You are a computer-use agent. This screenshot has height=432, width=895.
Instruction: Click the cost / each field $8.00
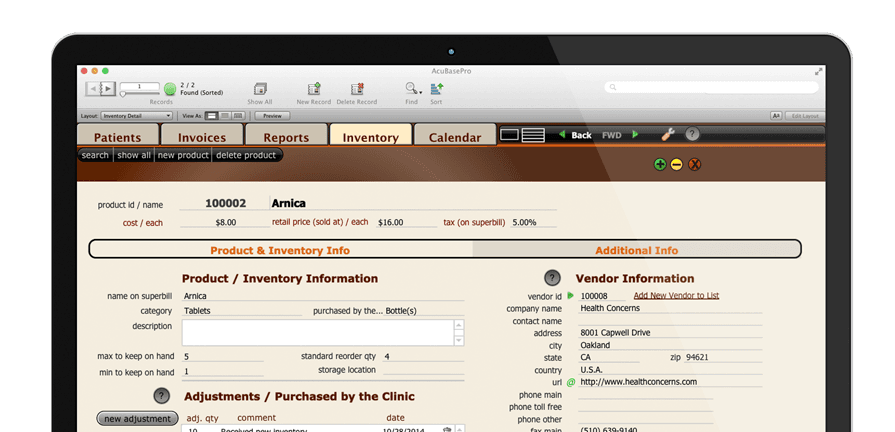225,223
